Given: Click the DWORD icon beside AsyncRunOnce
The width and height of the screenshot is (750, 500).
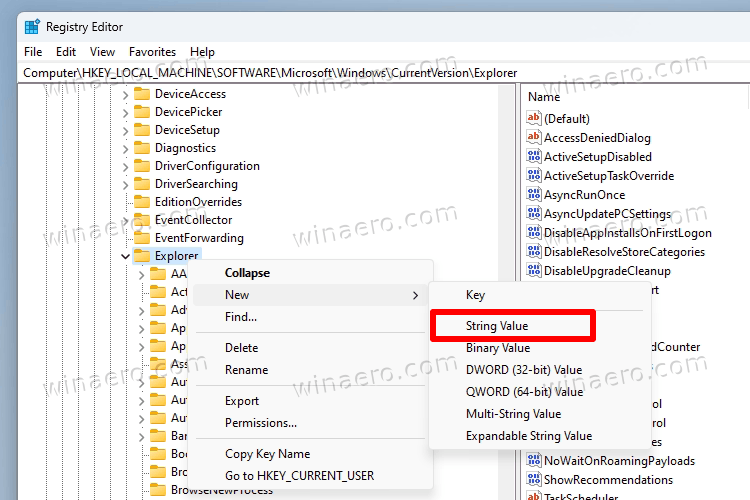Looking at the screenshot, I should coord(533,194).
